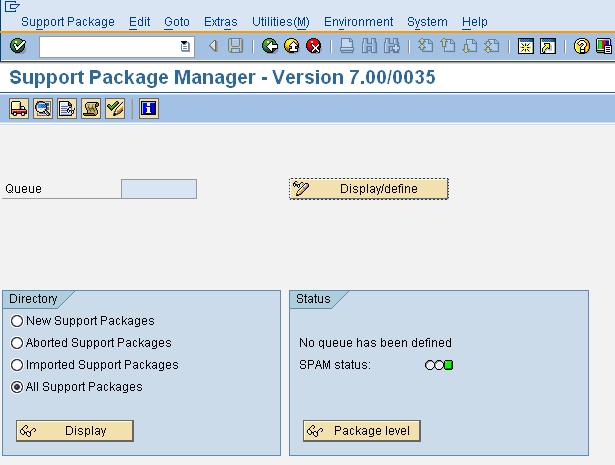Click the Display/define button
This screenshot has width=615, height=465.
(369, 189)
